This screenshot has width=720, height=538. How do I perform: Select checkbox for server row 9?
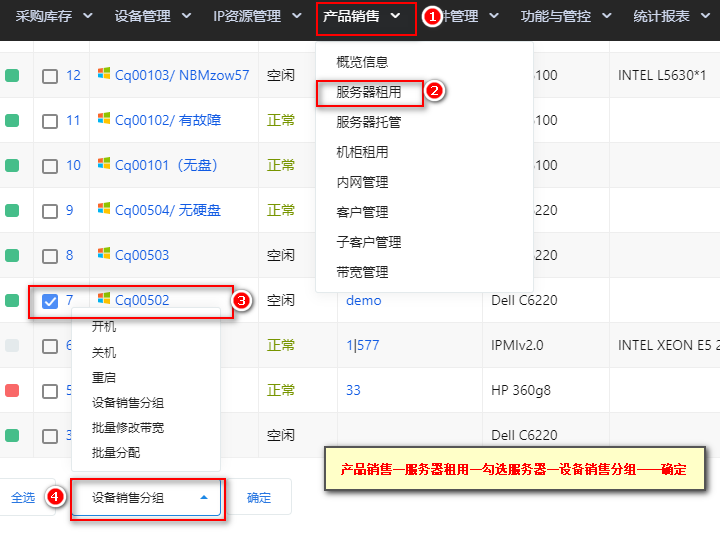coord(50,211)
